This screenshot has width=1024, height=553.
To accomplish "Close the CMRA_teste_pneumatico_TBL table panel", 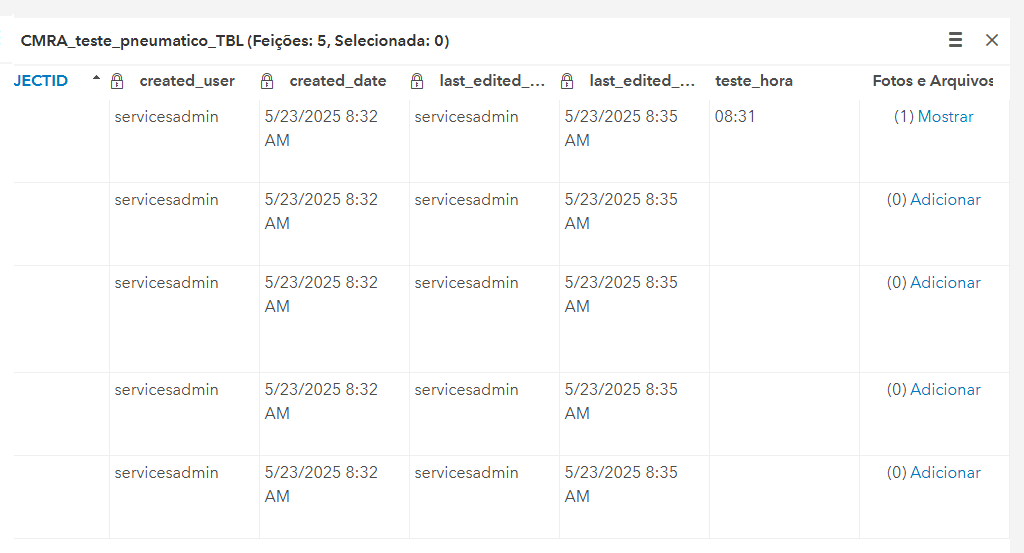I will pyautogui.click(x=992, y=40).
